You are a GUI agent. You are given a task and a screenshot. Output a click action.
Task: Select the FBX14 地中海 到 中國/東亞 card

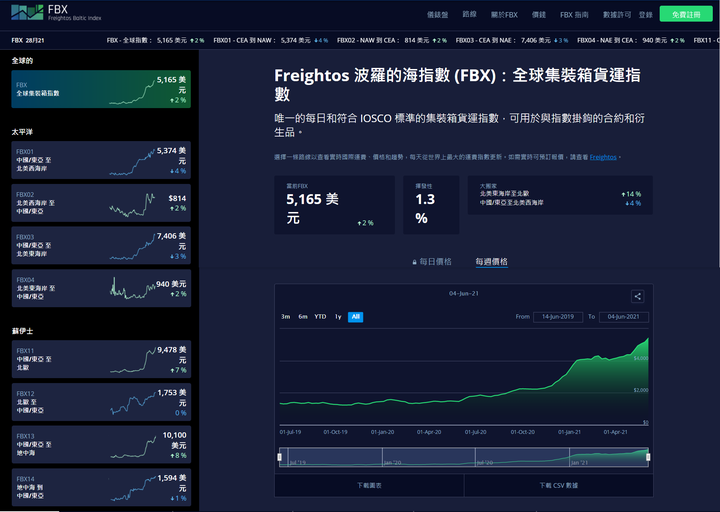(101, 487)
